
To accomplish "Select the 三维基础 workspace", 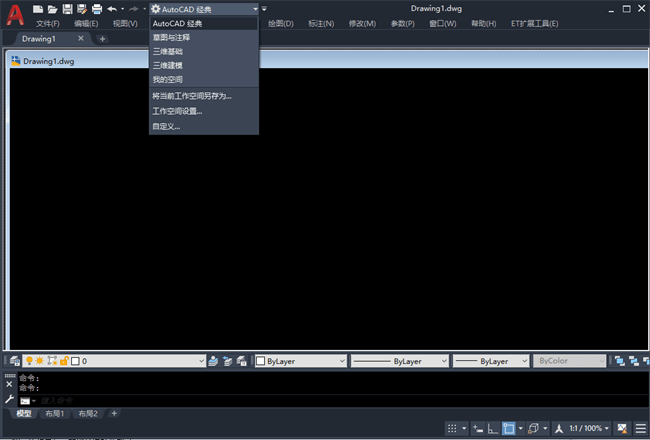I will tap(204, 51).
